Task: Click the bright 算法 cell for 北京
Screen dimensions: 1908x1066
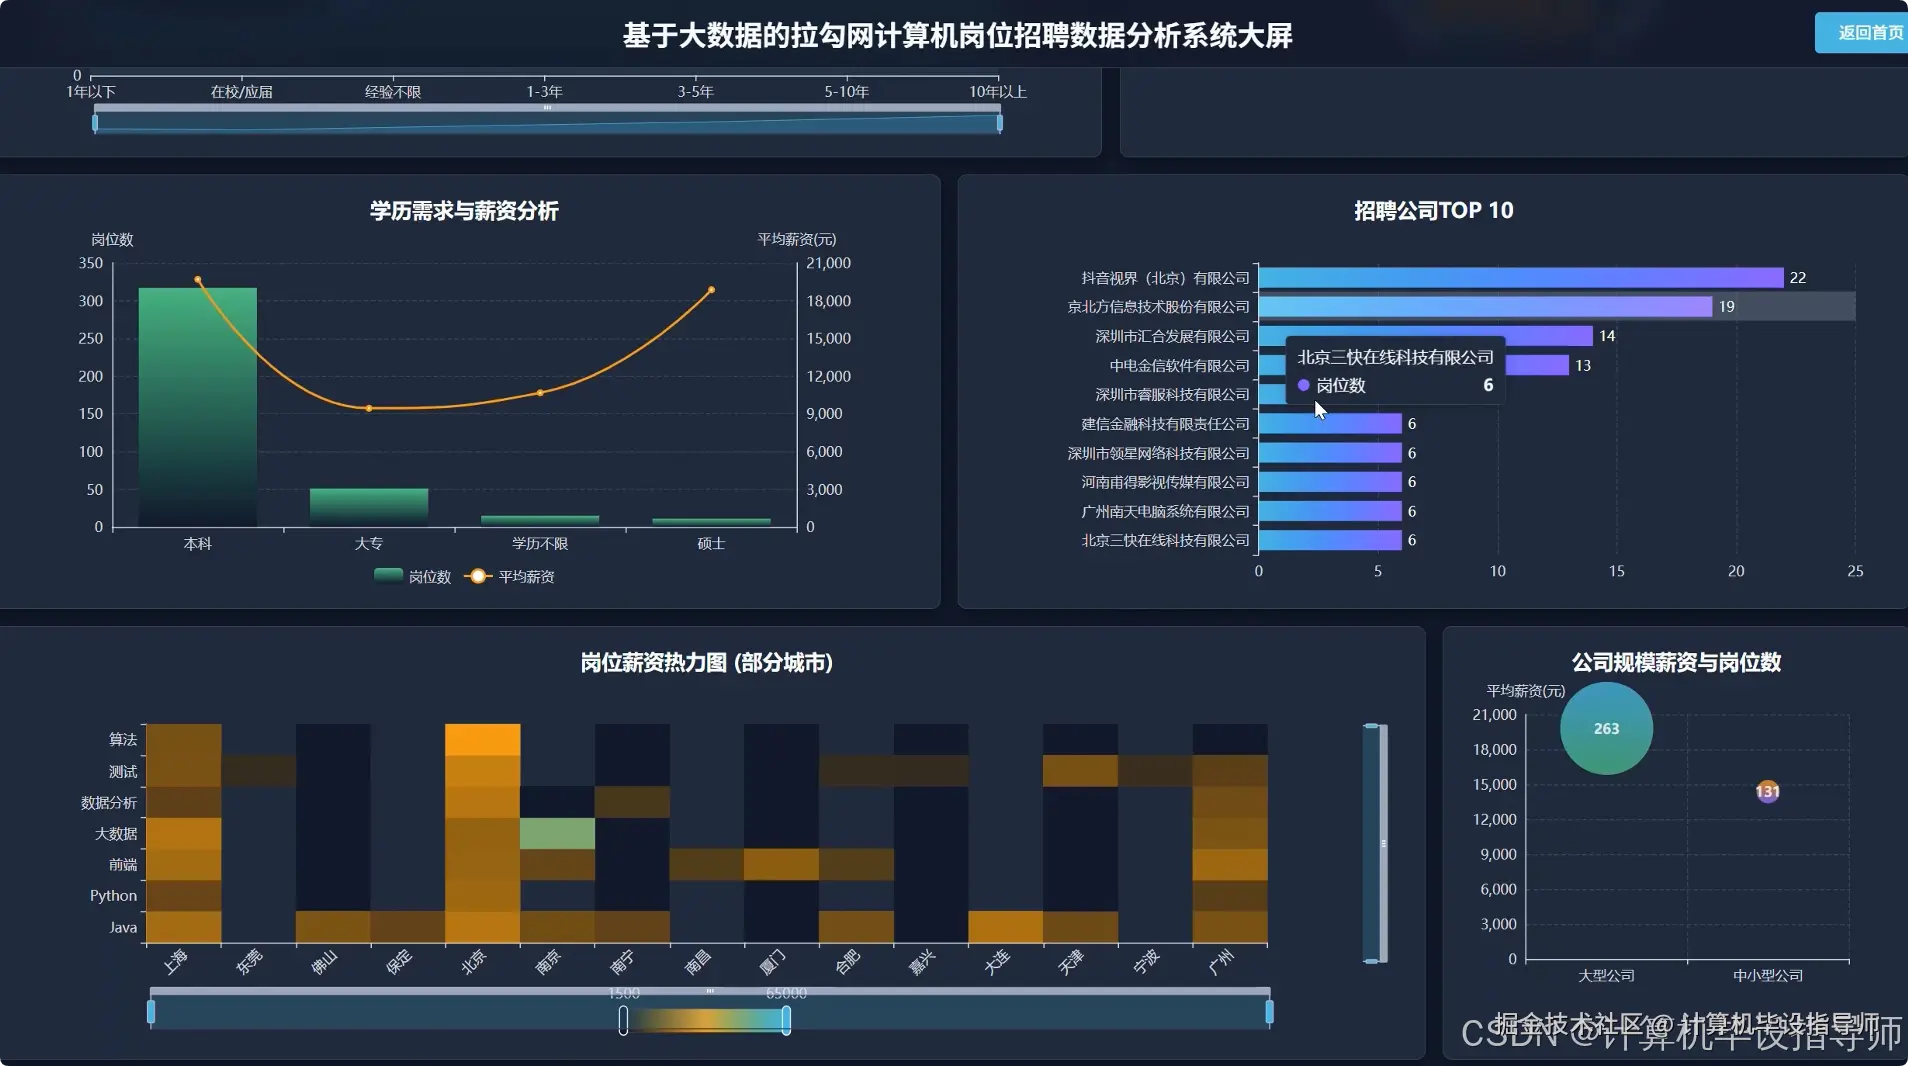Action: pyautogui.click(x=483, y=739)
